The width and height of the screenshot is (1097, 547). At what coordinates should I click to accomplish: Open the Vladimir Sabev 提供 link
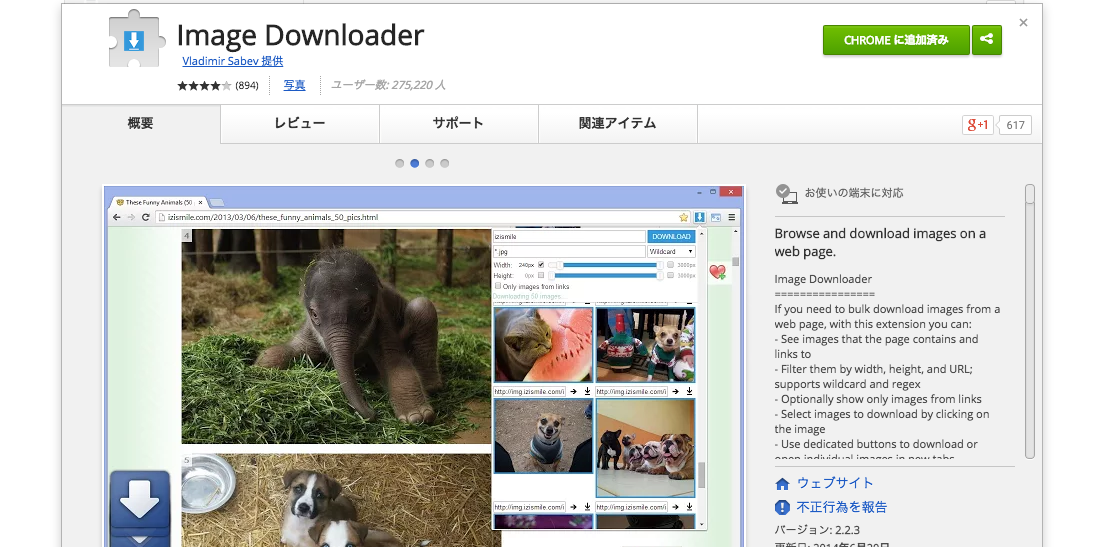(x=232, y=61)
